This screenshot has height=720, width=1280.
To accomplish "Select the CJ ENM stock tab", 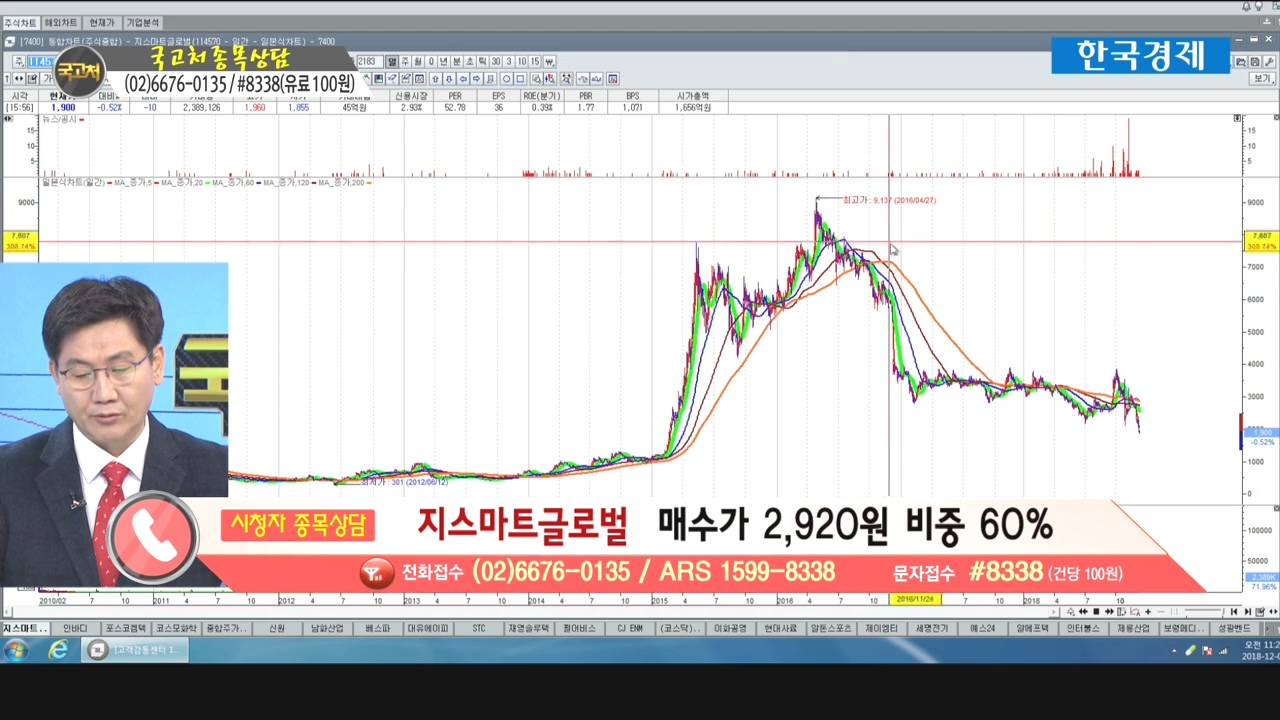I will point(628,628).
